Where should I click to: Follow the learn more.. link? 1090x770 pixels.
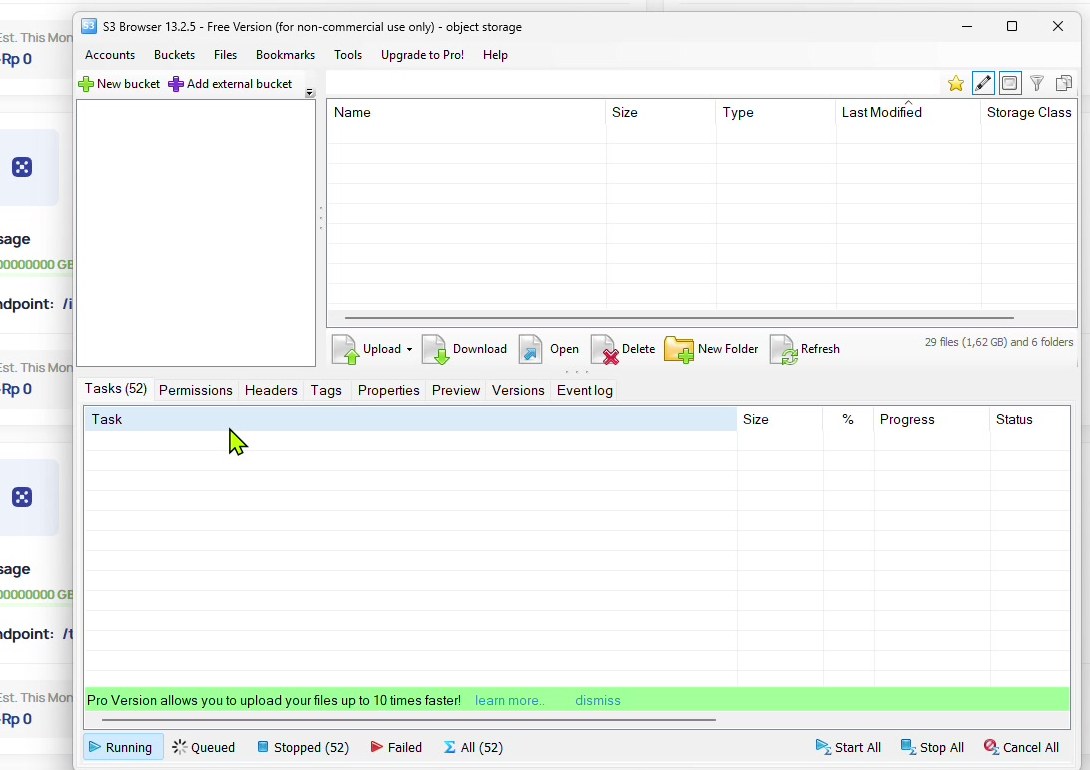click(x=510, y=701)
